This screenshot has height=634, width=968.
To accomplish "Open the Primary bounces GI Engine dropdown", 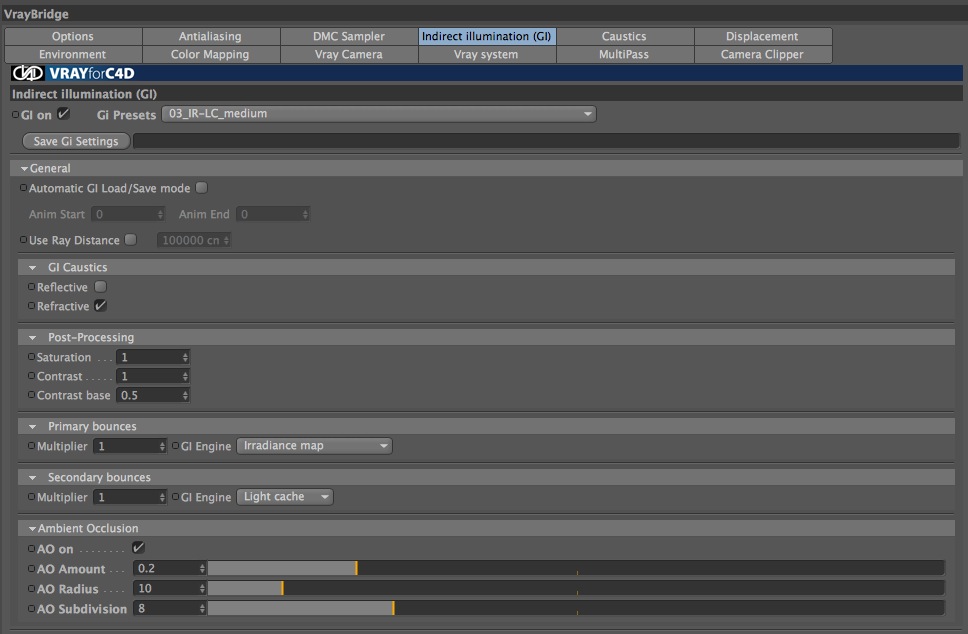I will 314,446.
